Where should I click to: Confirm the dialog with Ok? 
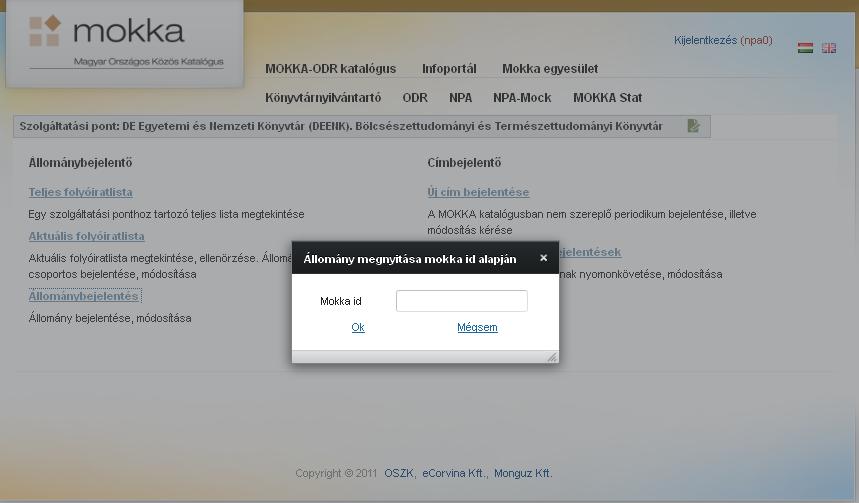(x=358, y=327)
